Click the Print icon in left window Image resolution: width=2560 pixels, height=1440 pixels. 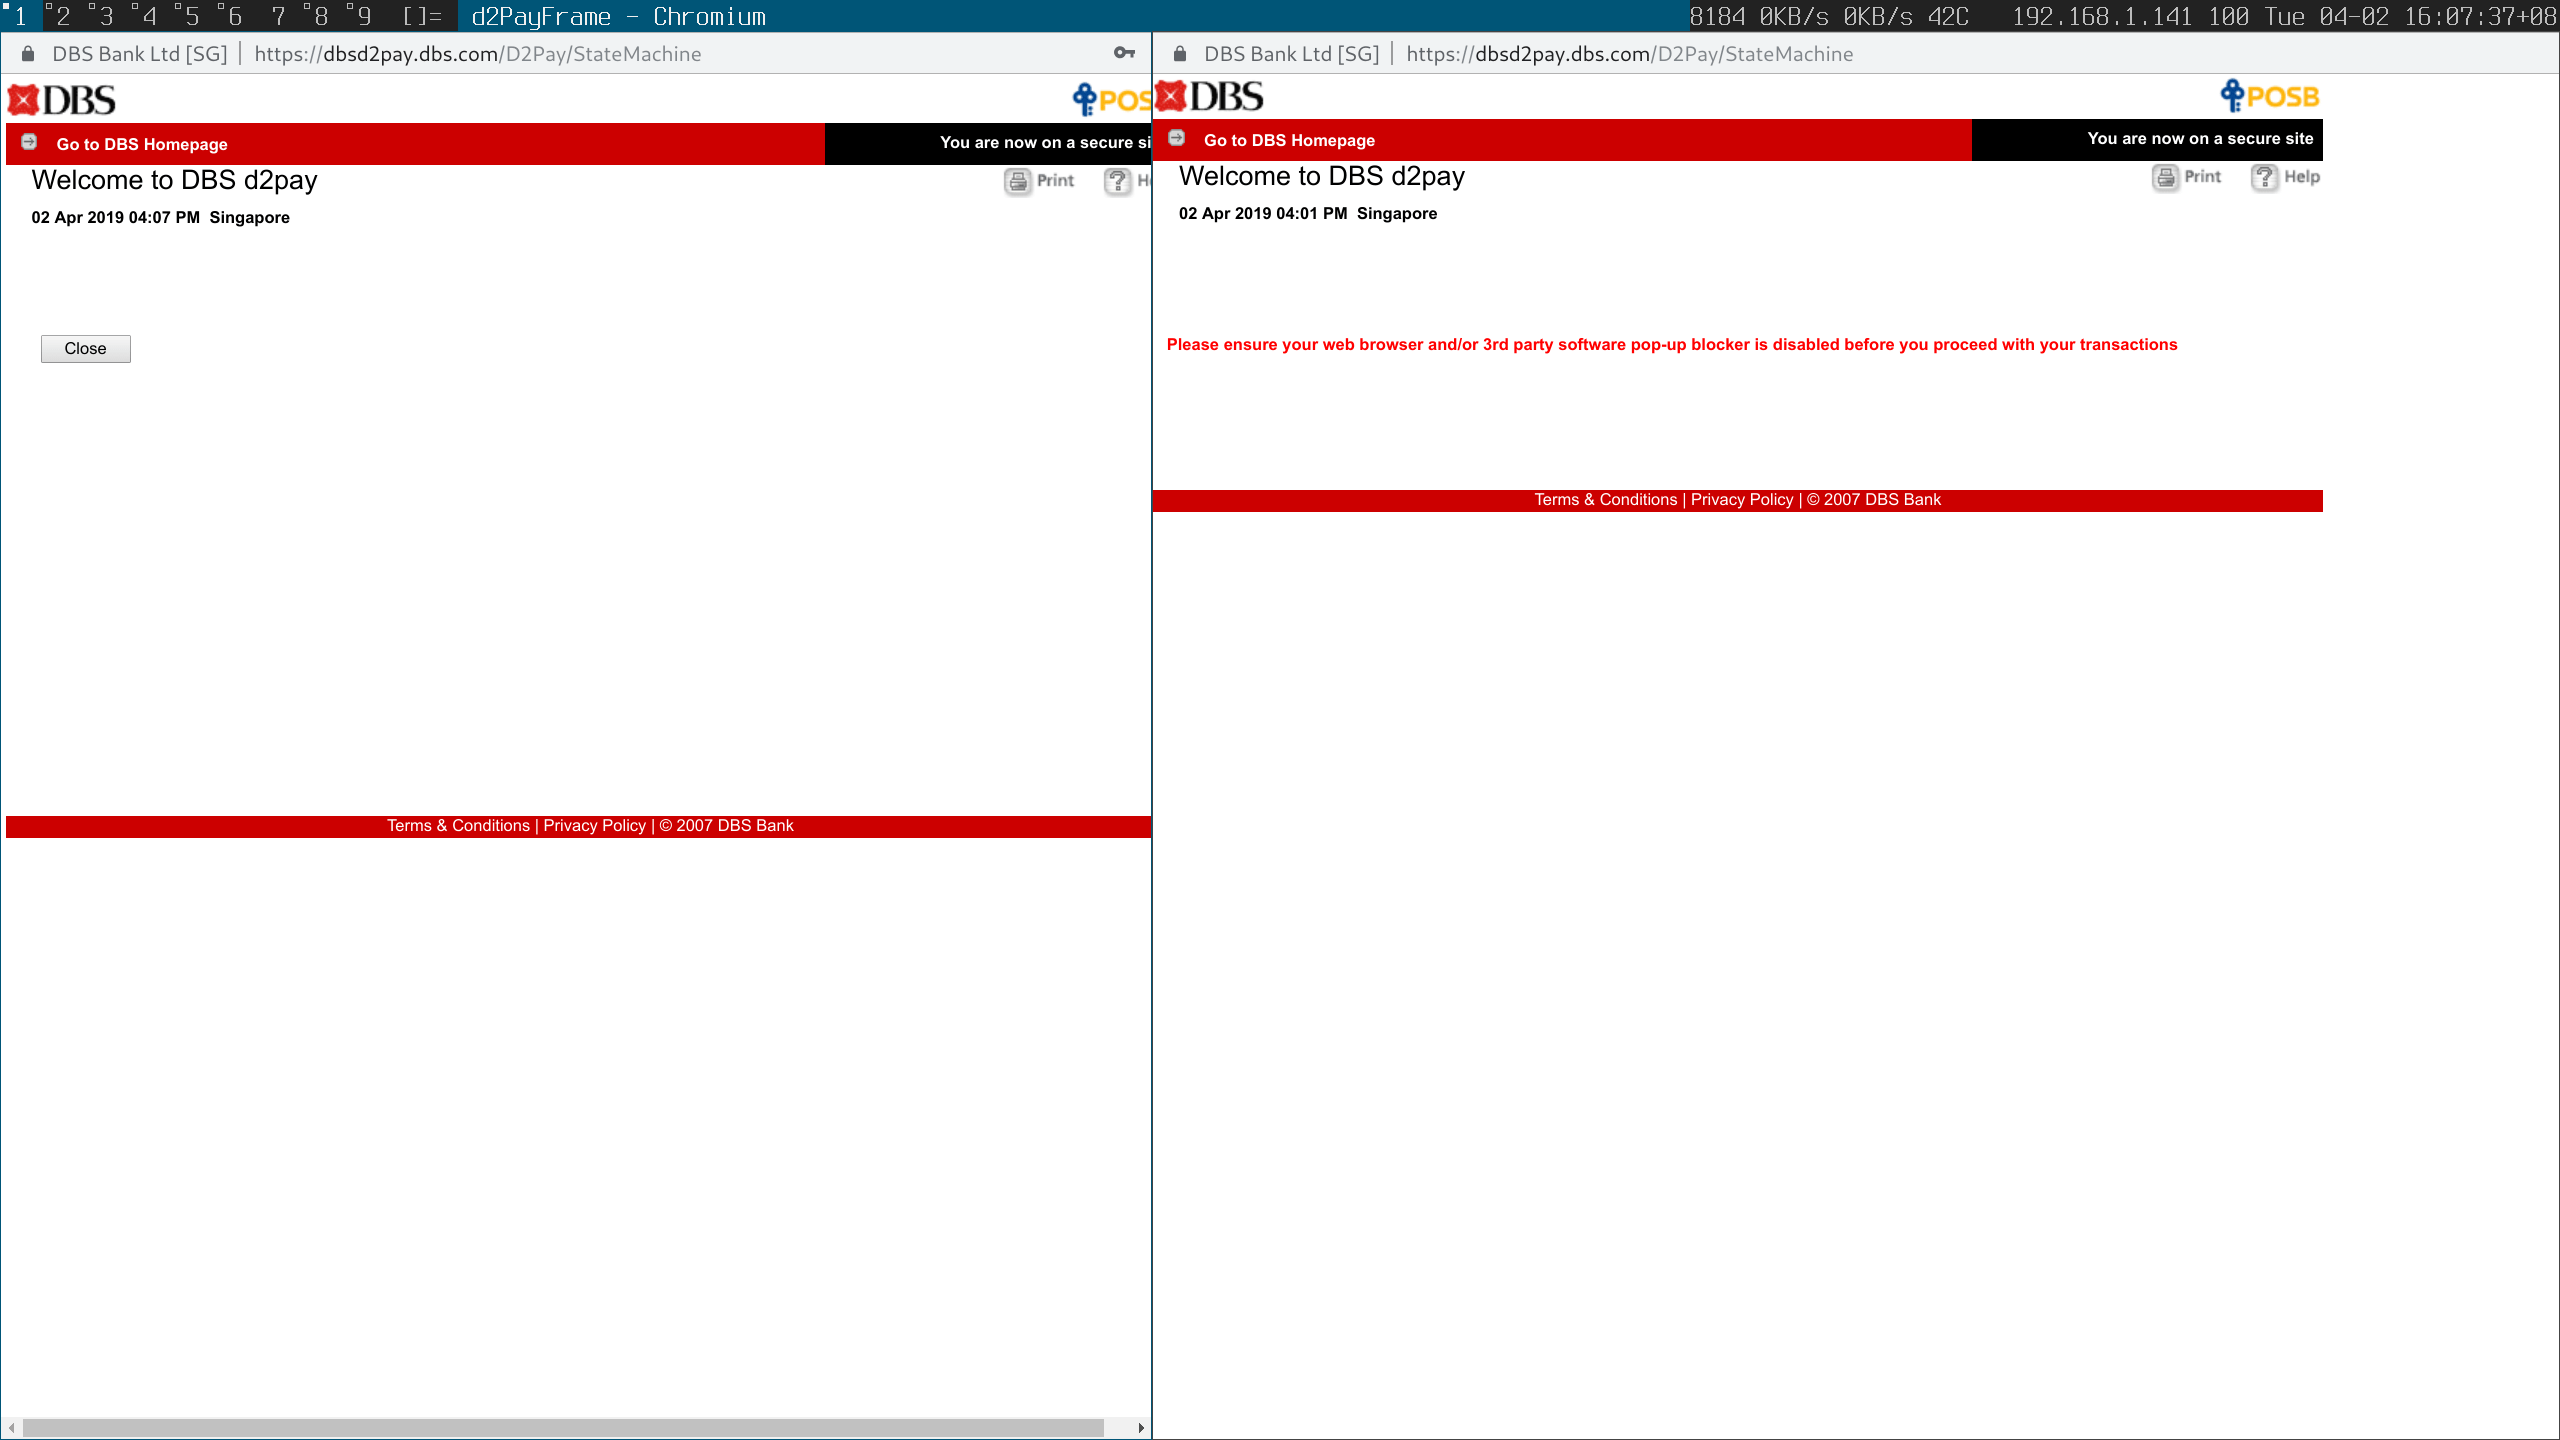click(x=1018, y=181)
